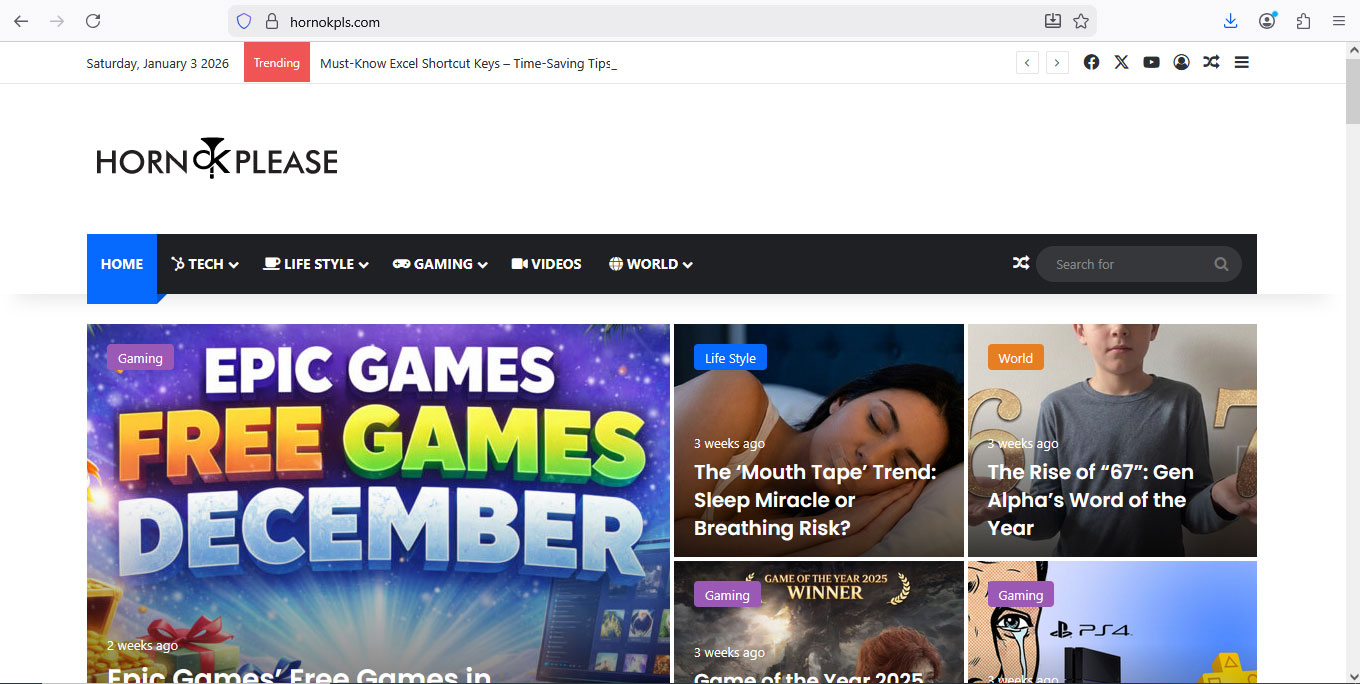The height and width of the screenshot is (684, 1360).
Task: Open the browser extensions puzzle icon
Action: click(x=1303, y=21)
